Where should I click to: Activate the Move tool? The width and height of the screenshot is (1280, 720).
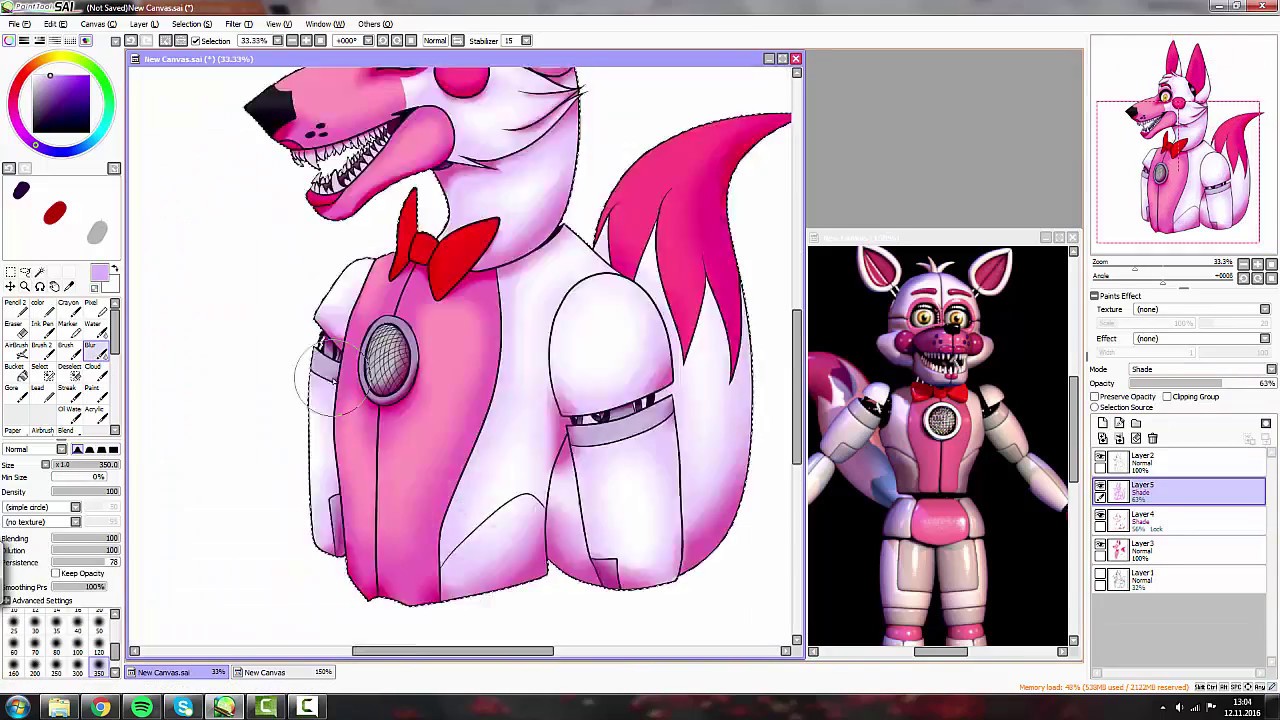(10, 287)
